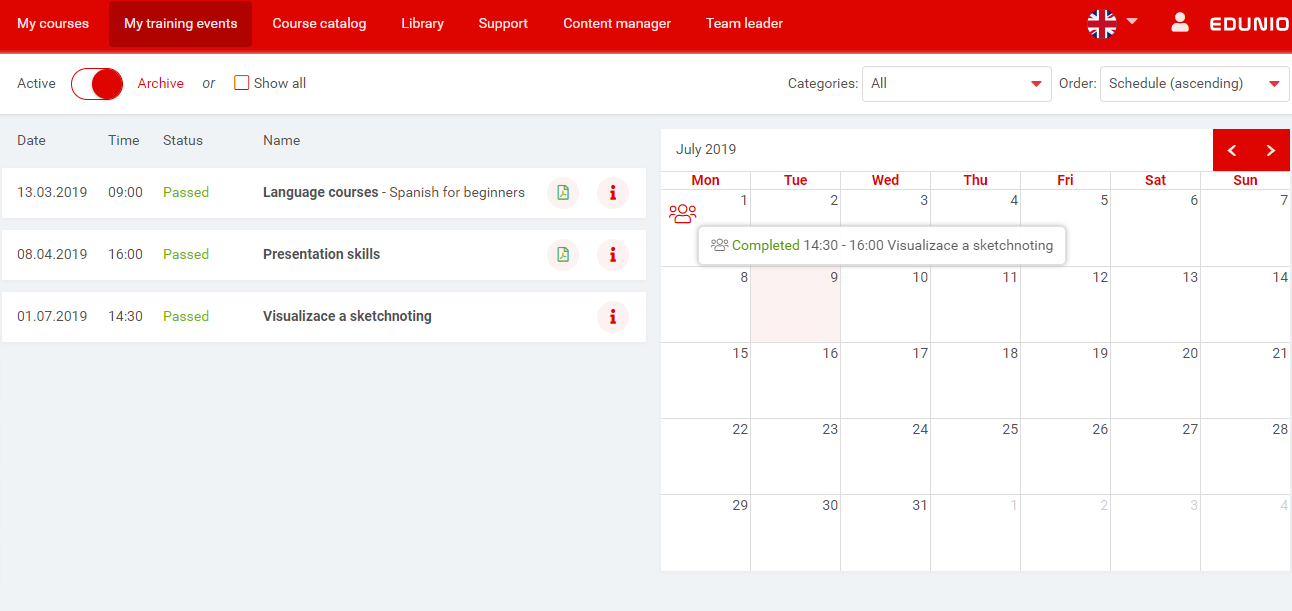Select July 20 calendar cell
The width and height of the screenshot is (1292, 611).
[1155, 381]
